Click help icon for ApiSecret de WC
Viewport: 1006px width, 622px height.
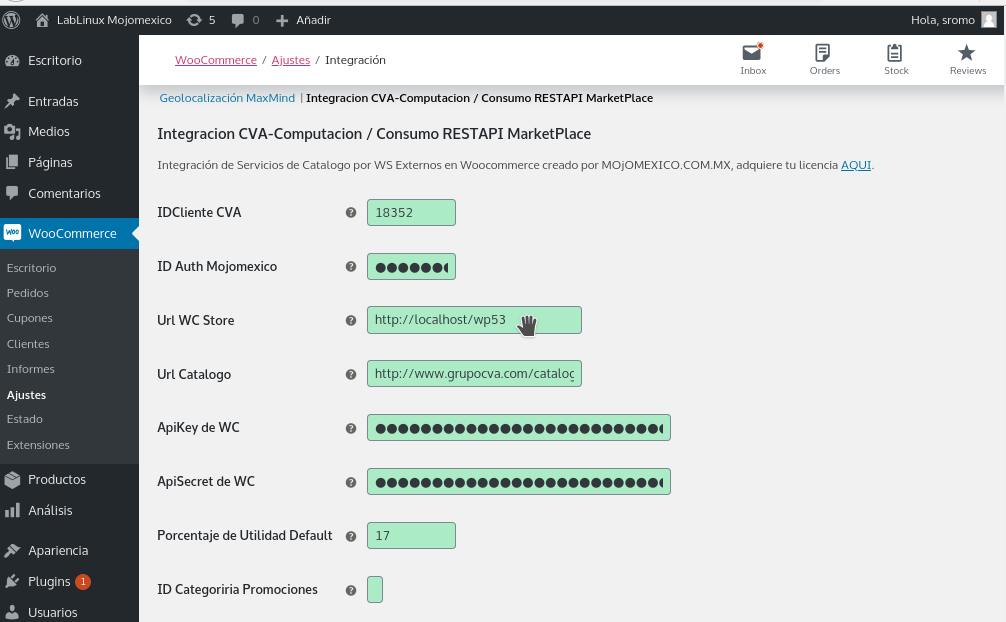click(x=351, y=482)
